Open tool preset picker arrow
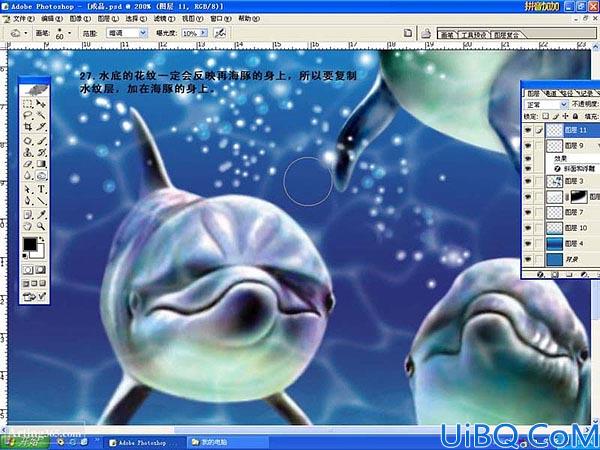The height and width of the screenshot is (450, 600). [x=25, y=33]
